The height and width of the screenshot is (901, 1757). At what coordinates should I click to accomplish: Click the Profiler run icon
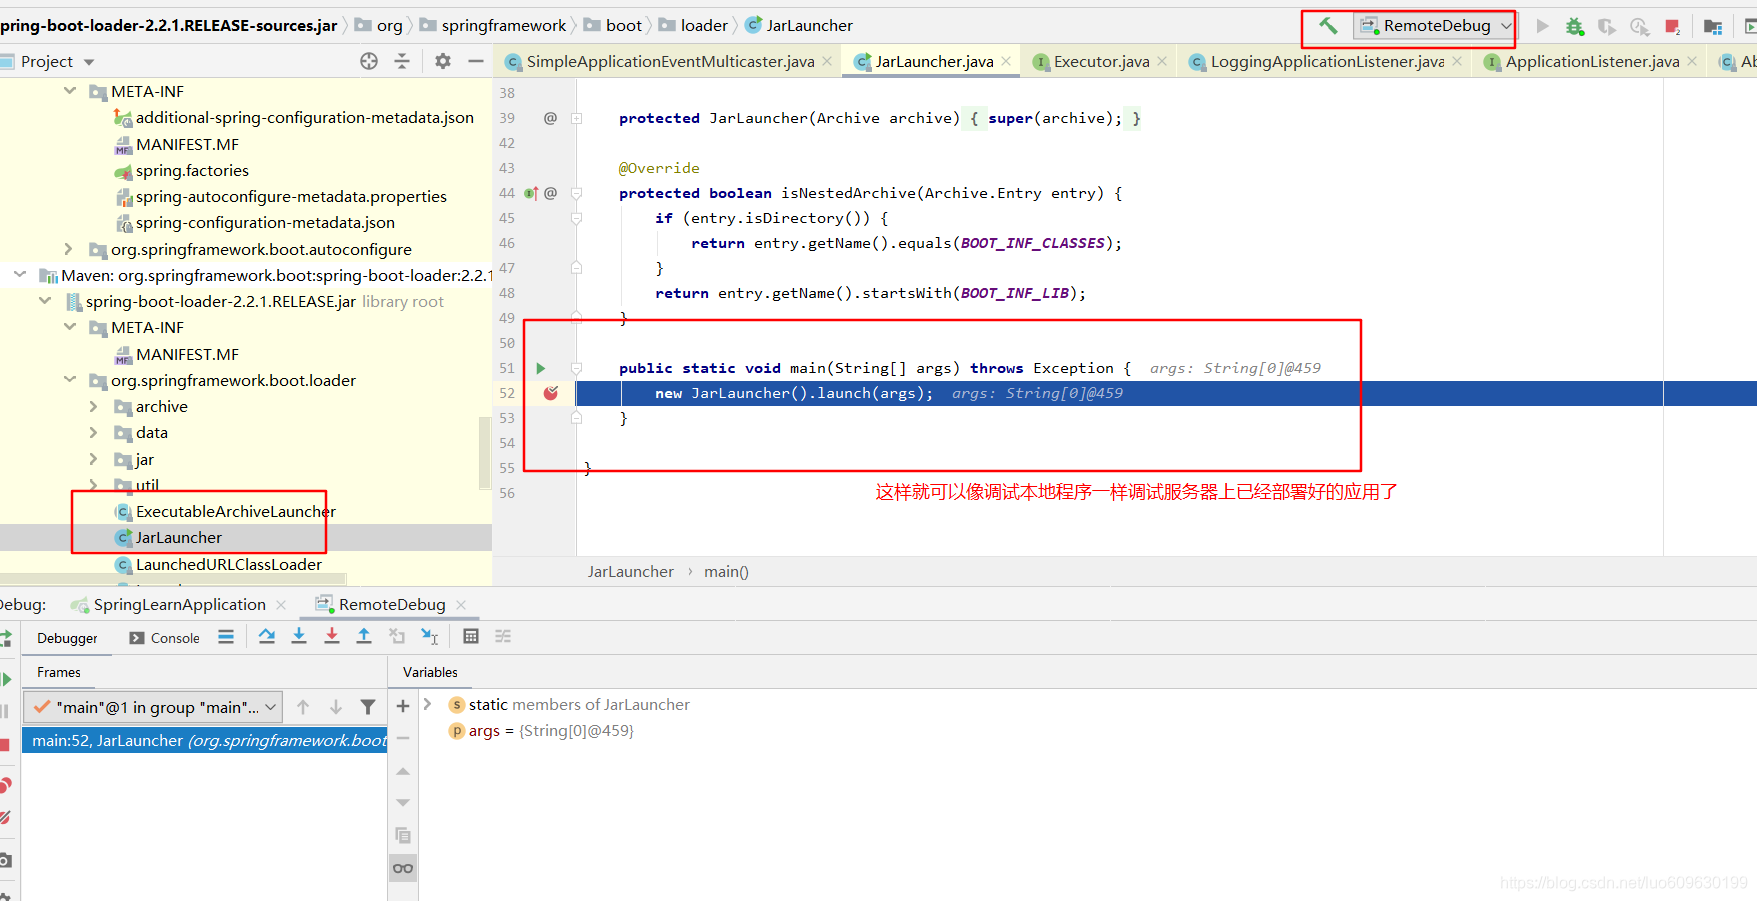coord(1640,26)
